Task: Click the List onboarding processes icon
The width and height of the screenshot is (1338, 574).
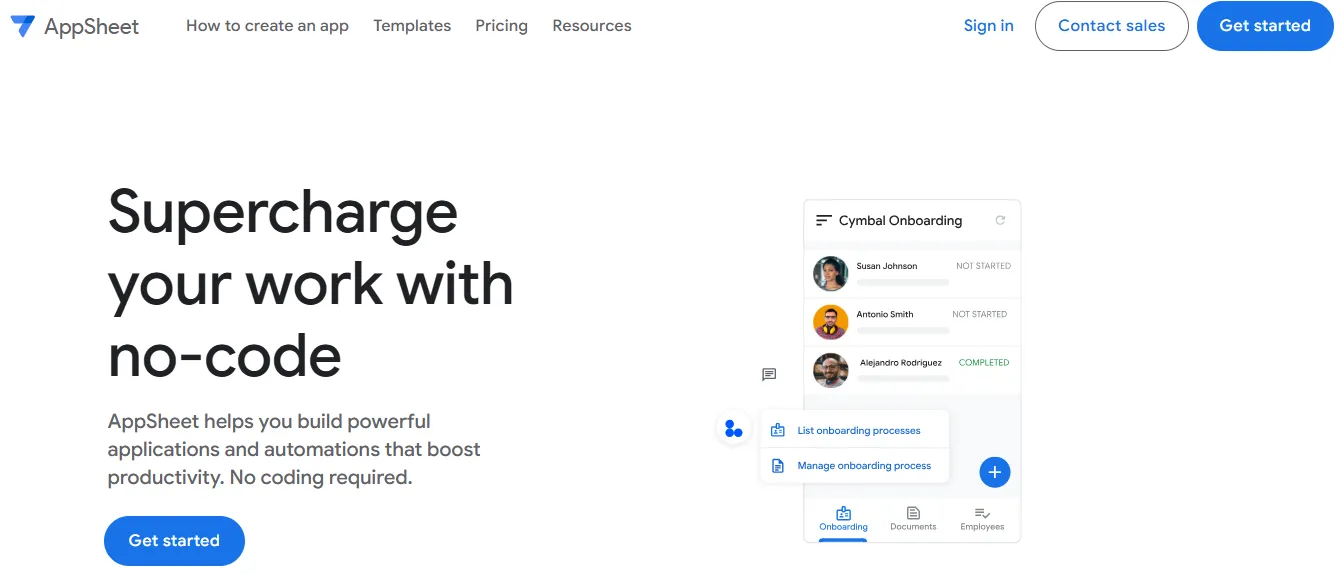Action: [x=778, y=431]
